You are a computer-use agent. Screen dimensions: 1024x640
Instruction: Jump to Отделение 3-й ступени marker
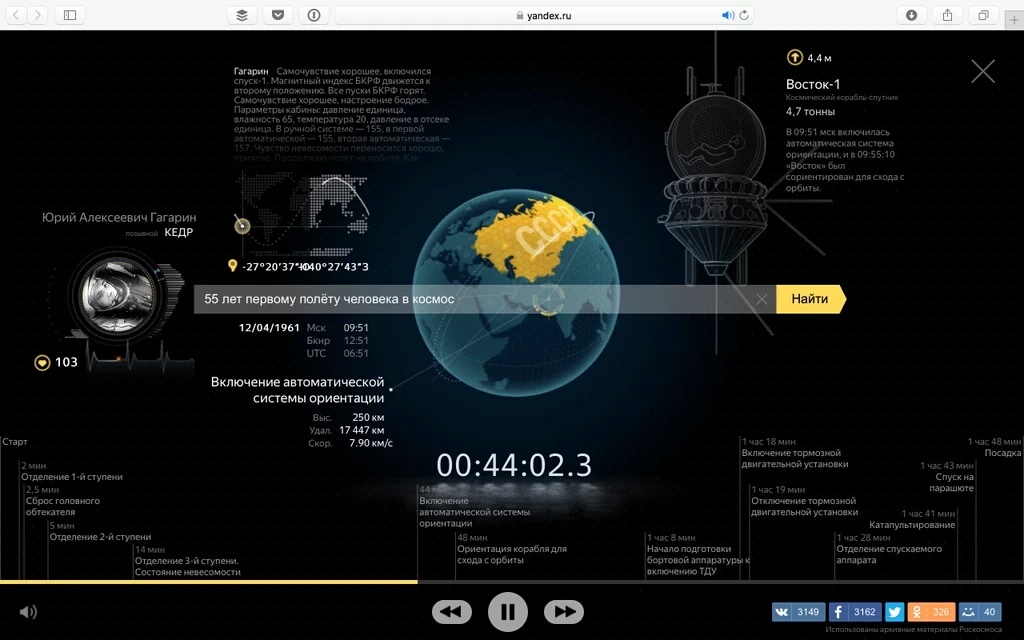187,561
